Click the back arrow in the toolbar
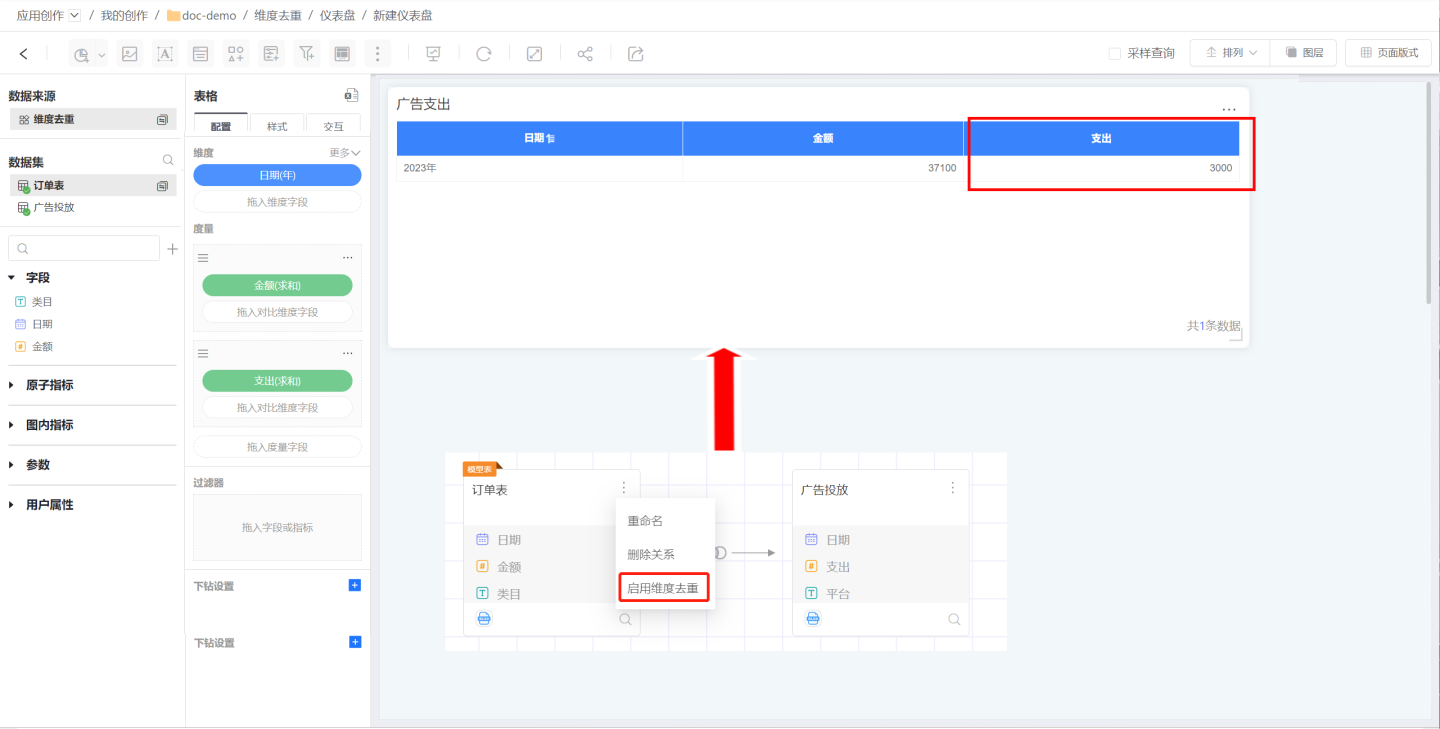The height and width of the screenshot is (729, 1440). [24, 54]
